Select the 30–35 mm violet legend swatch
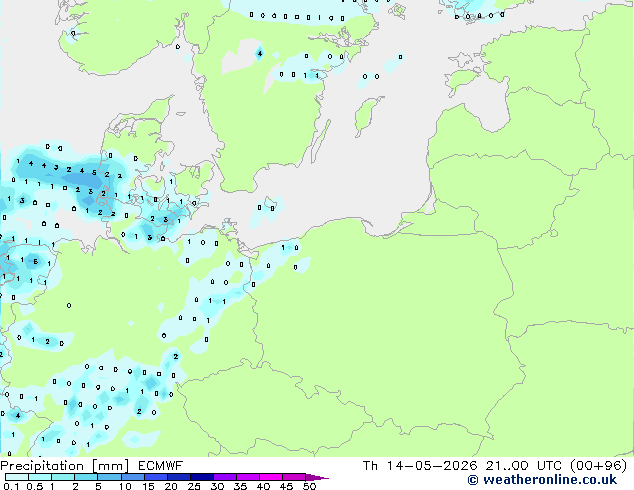 (224, 477)
